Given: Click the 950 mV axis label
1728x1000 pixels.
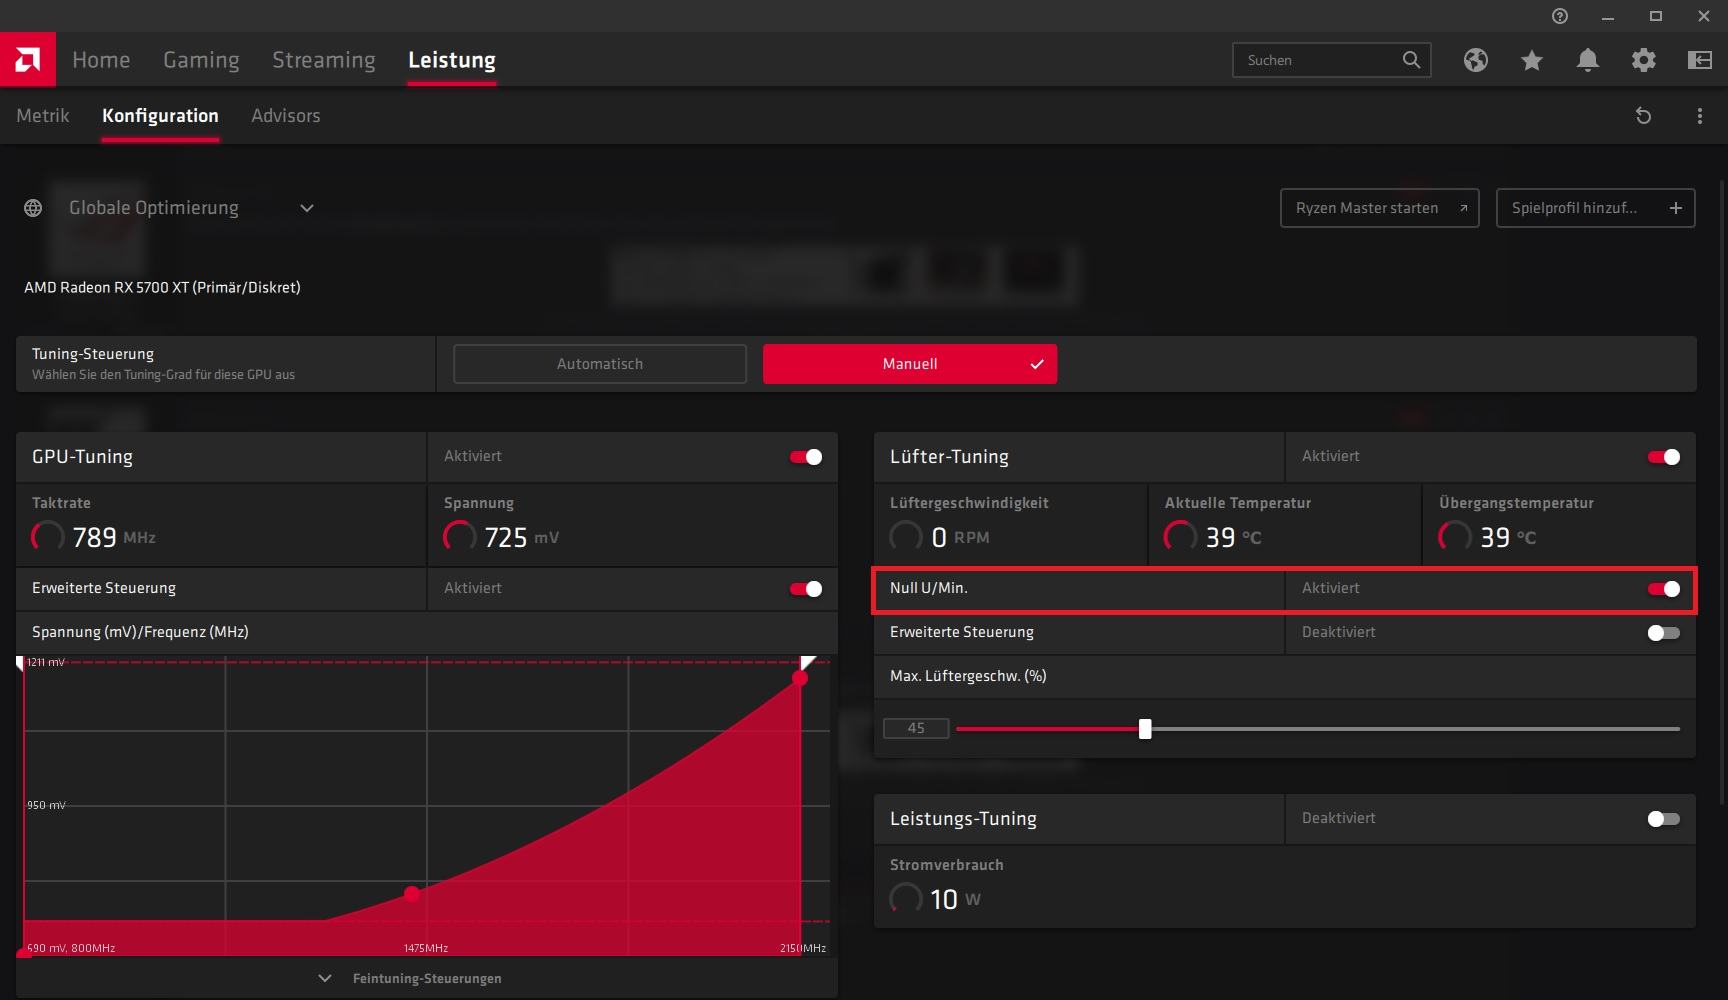Looking at the screenshot, I should point(46,805).
